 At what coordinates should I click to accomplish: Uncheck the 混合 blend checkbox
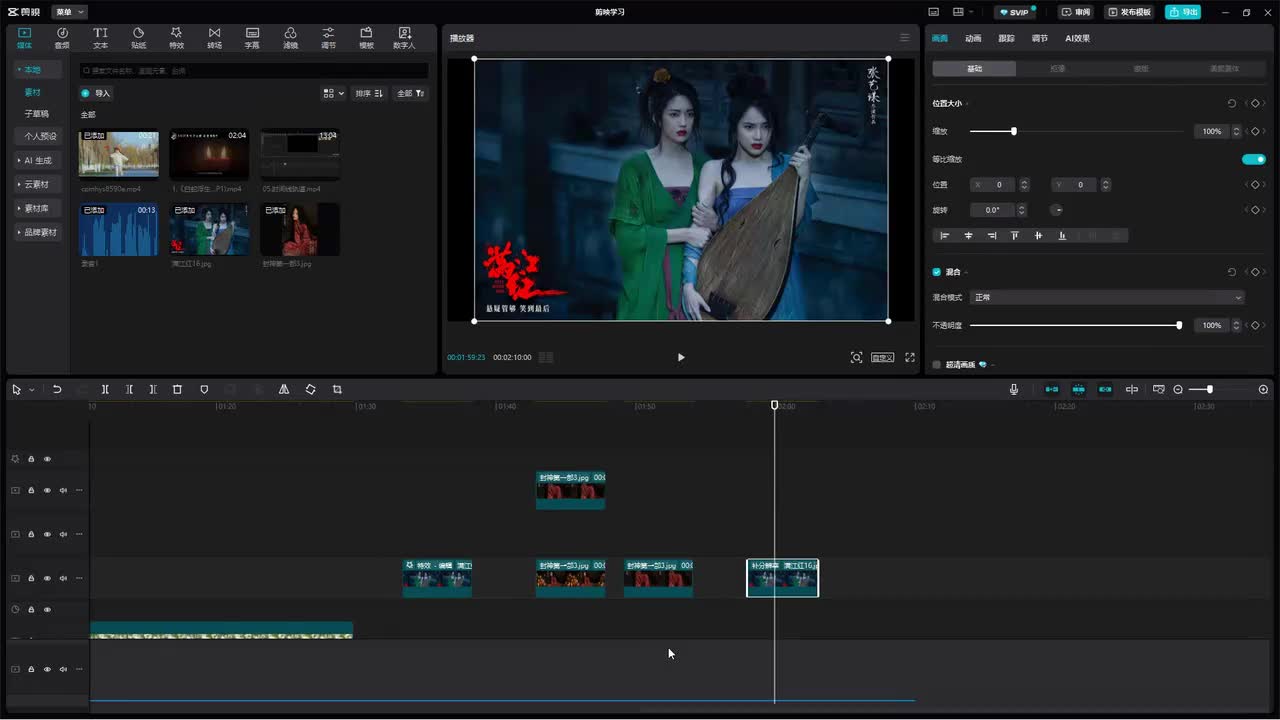(937, 272)
